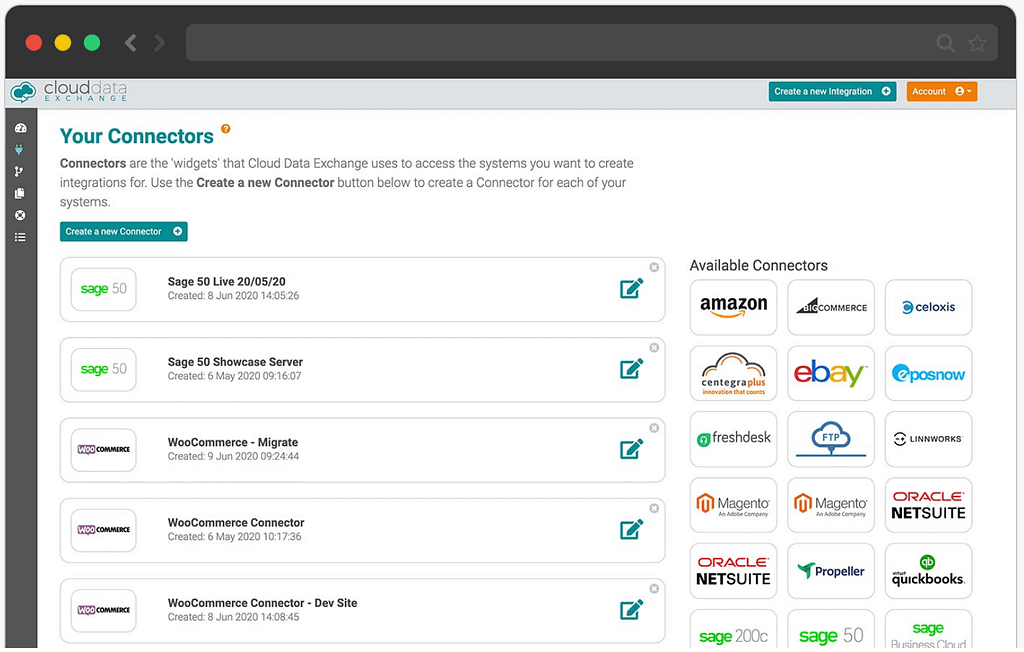This screenshot has height=652, width=1024.
Task: Choose the Propeller available connector
Action: point(831,571)
